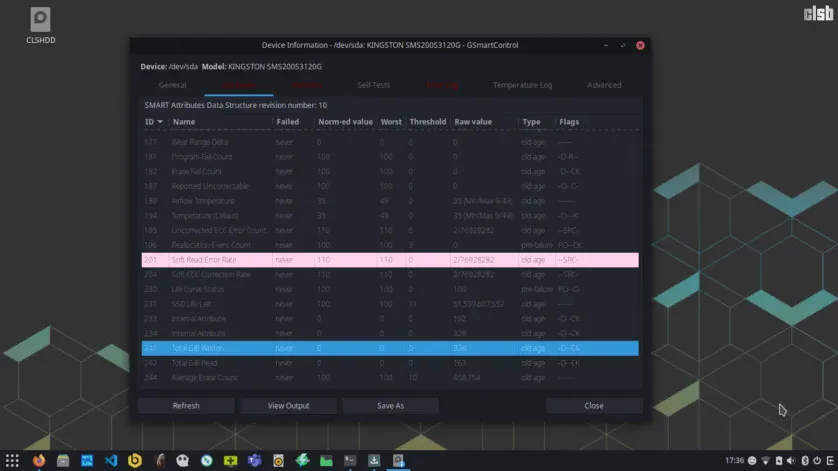The image size is (838, 471).
Task: Switch to the General tab
Action: coord(172,86)
